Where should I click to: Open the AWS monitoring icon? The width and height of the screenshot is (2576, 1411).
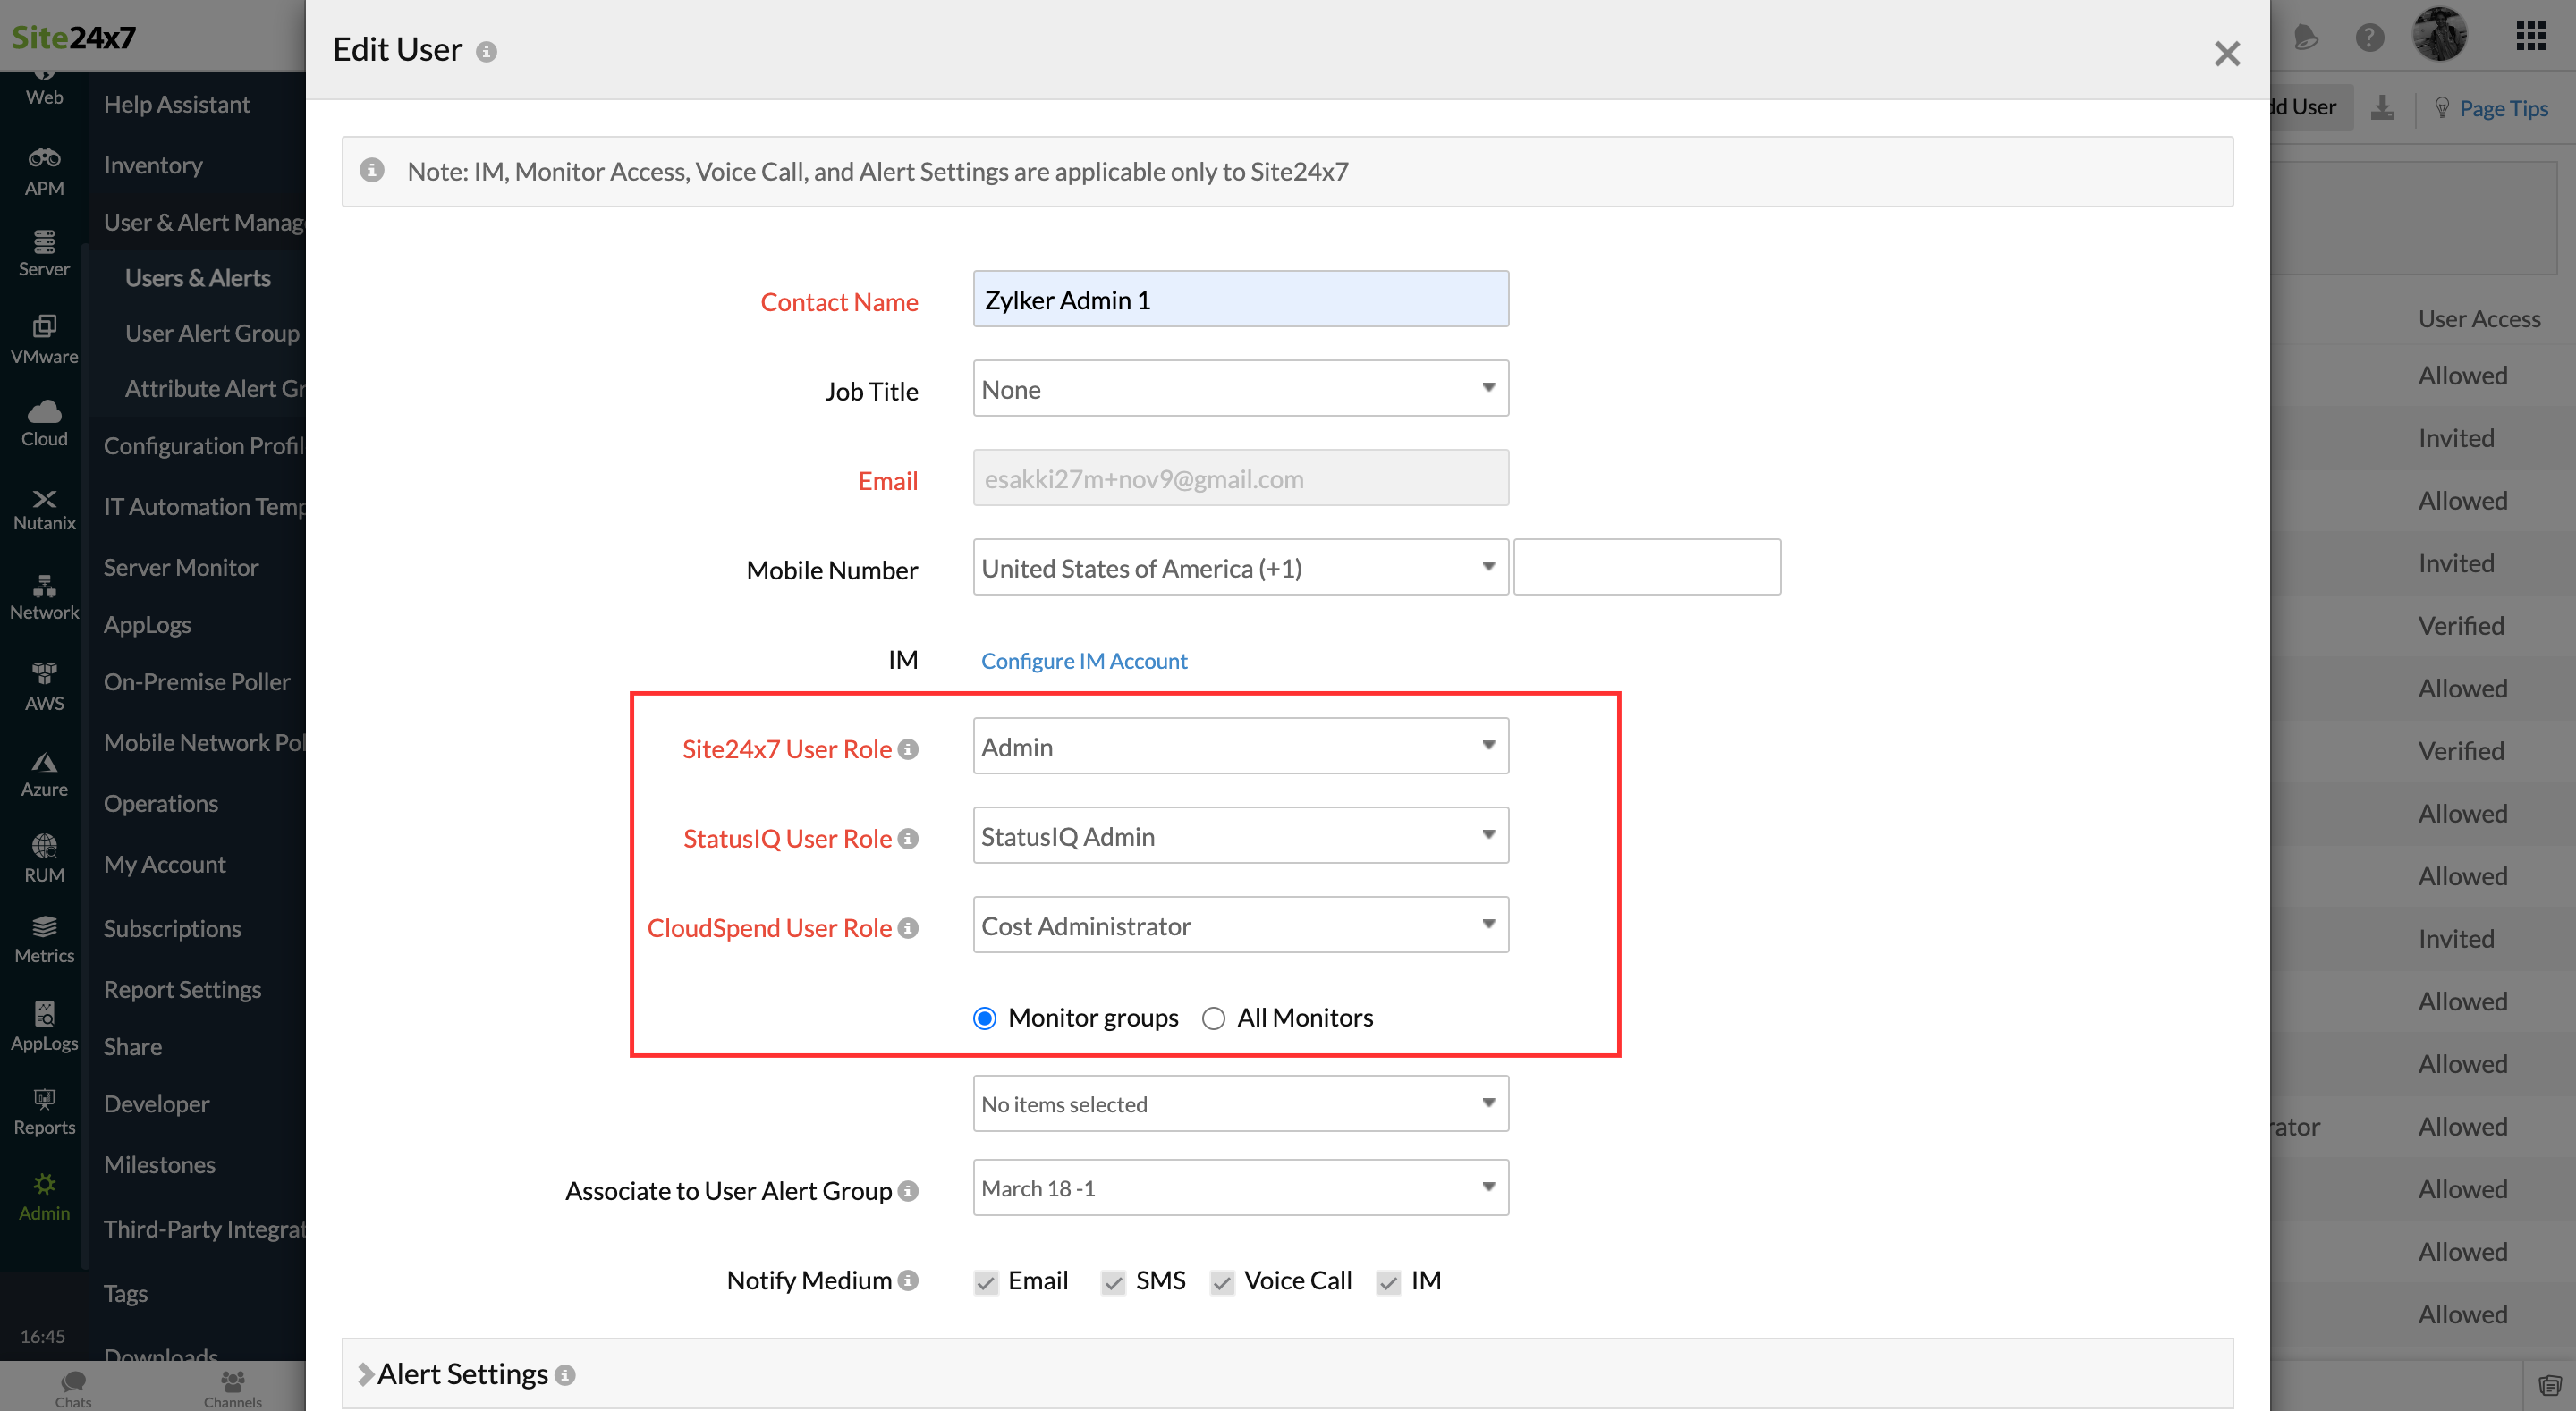[x=44, y=686]
